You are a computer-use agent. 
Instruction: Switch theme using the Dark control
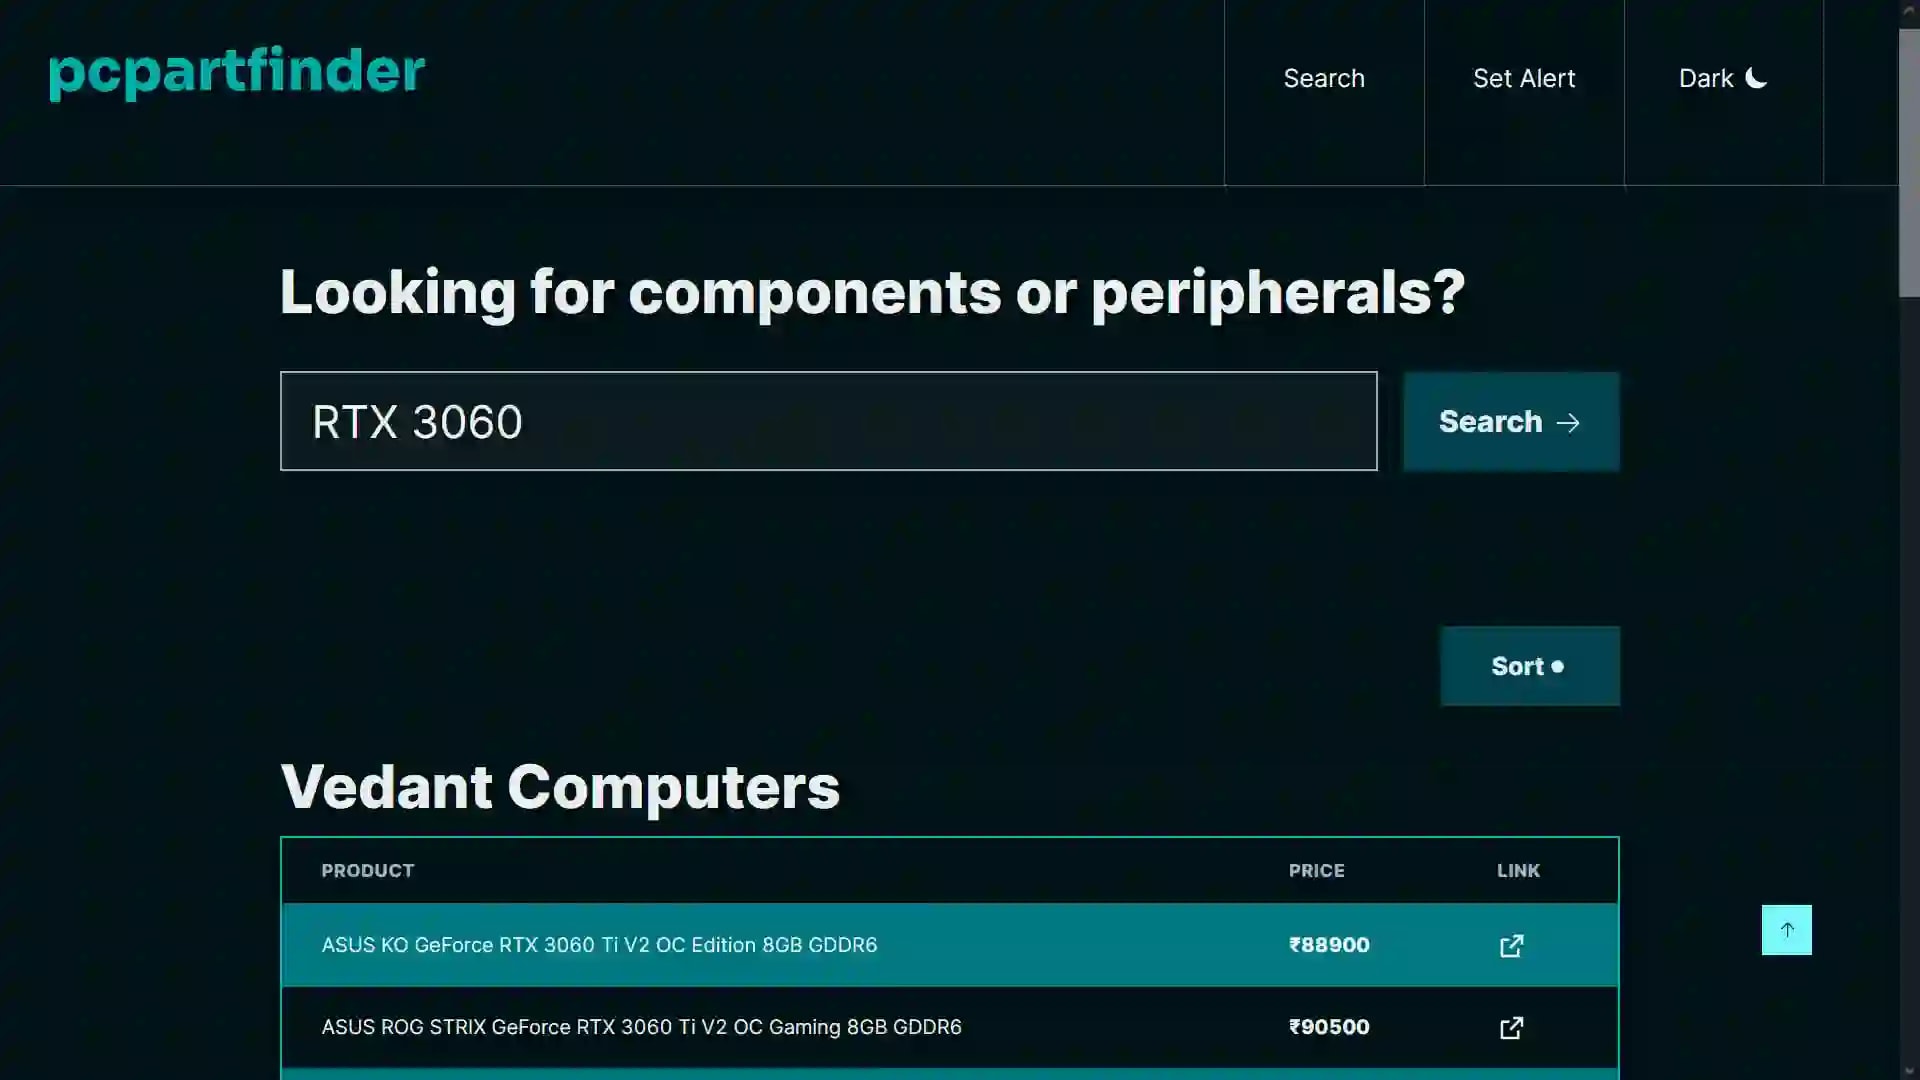click(x=1722, y=78)
